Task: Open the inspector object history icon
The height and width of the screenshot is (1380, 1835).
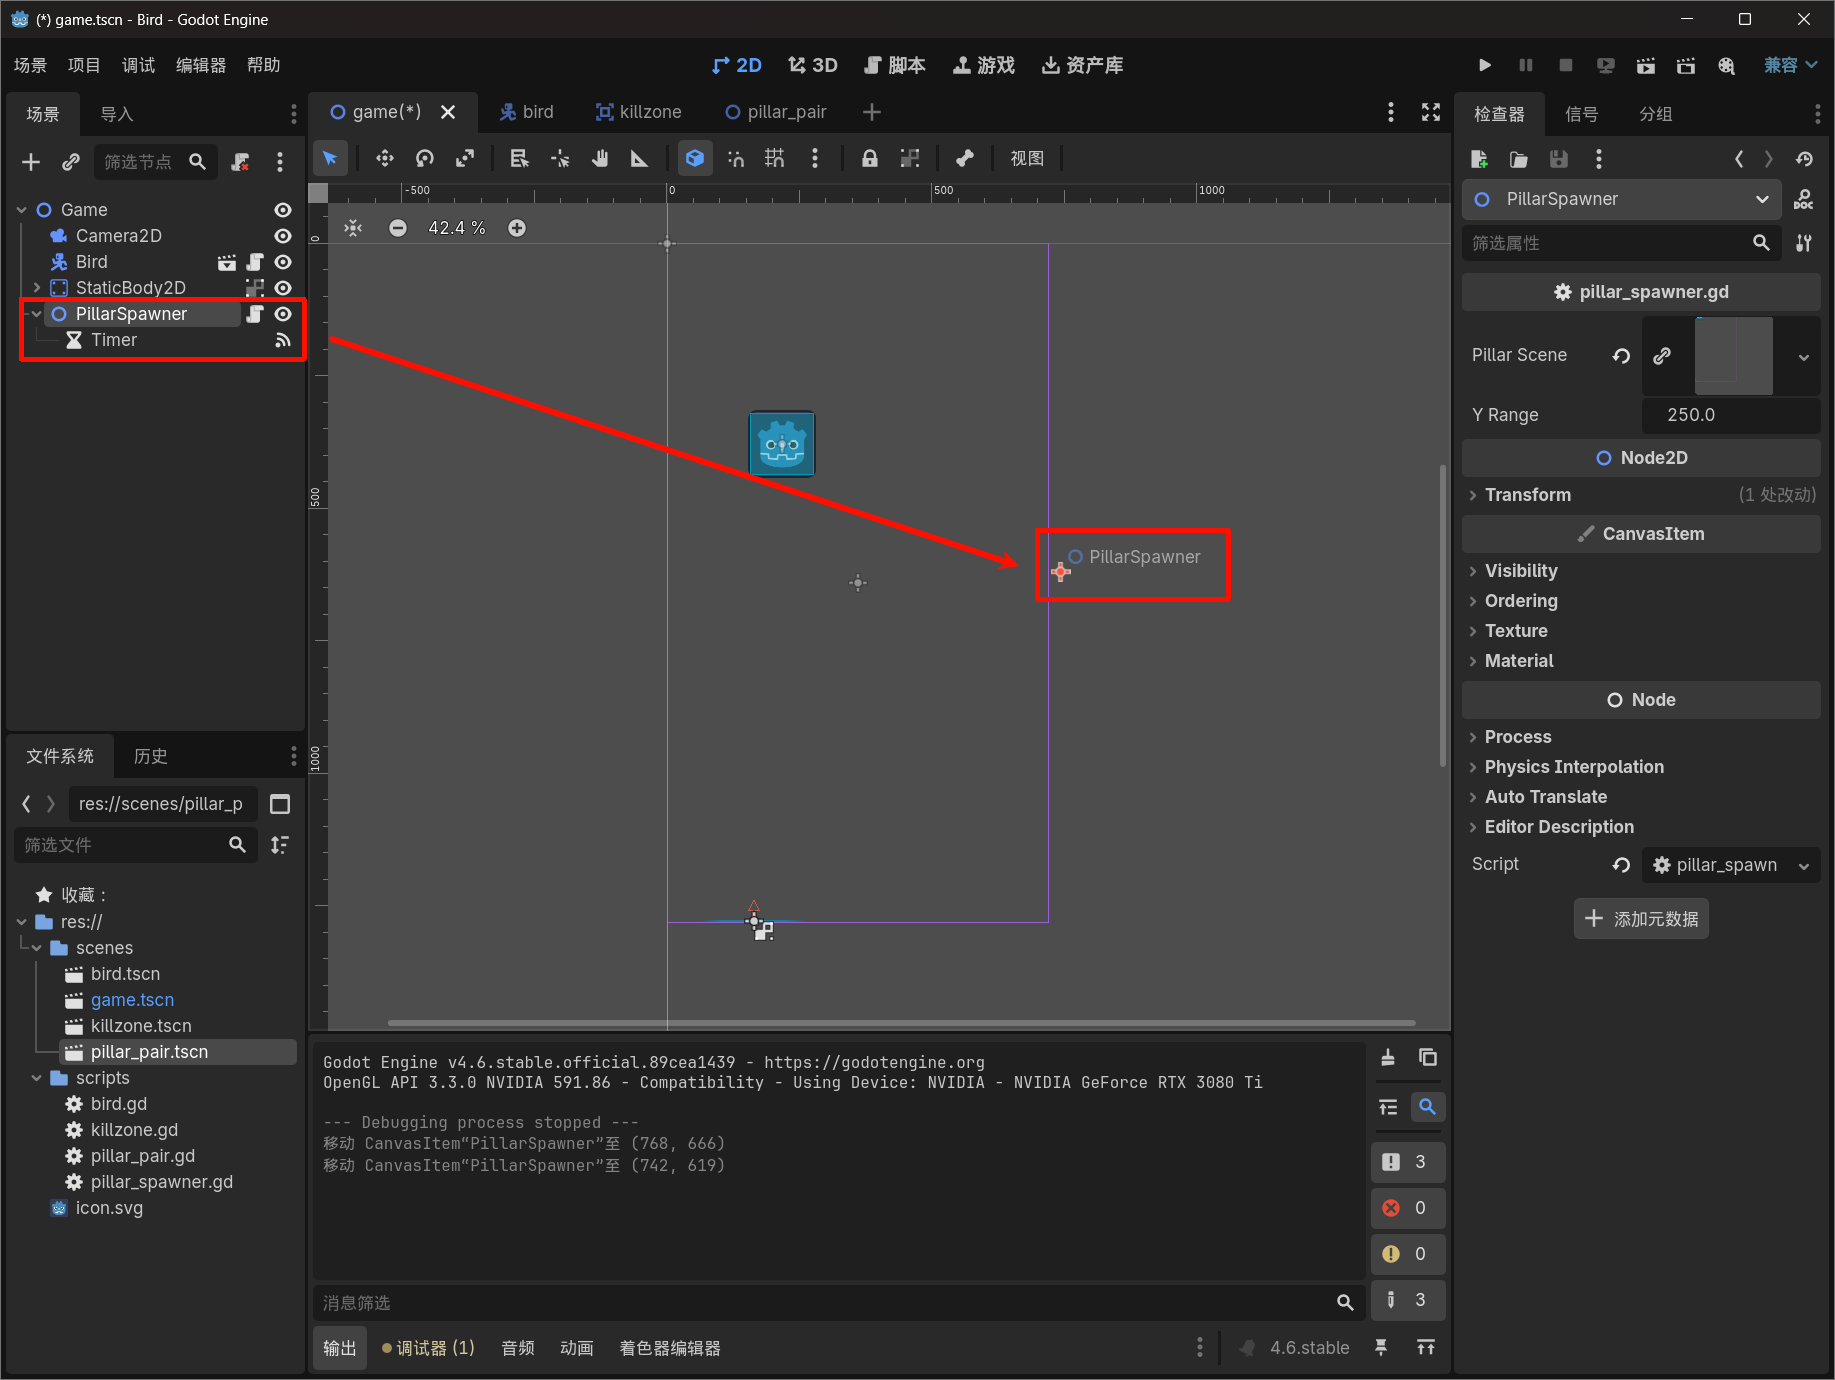Action: [x=1804, y=159]
